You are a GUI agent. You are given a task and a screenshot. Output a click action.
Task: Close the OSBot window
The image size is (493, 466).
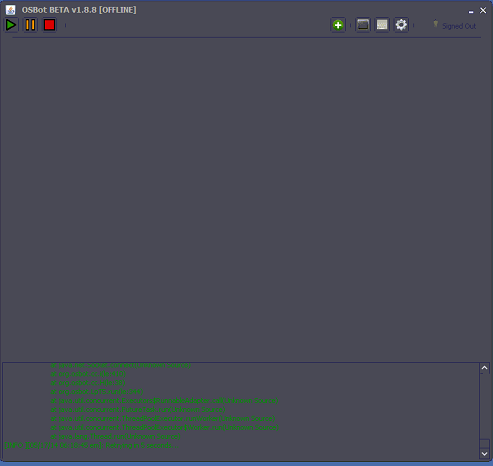tap(483, 11)
